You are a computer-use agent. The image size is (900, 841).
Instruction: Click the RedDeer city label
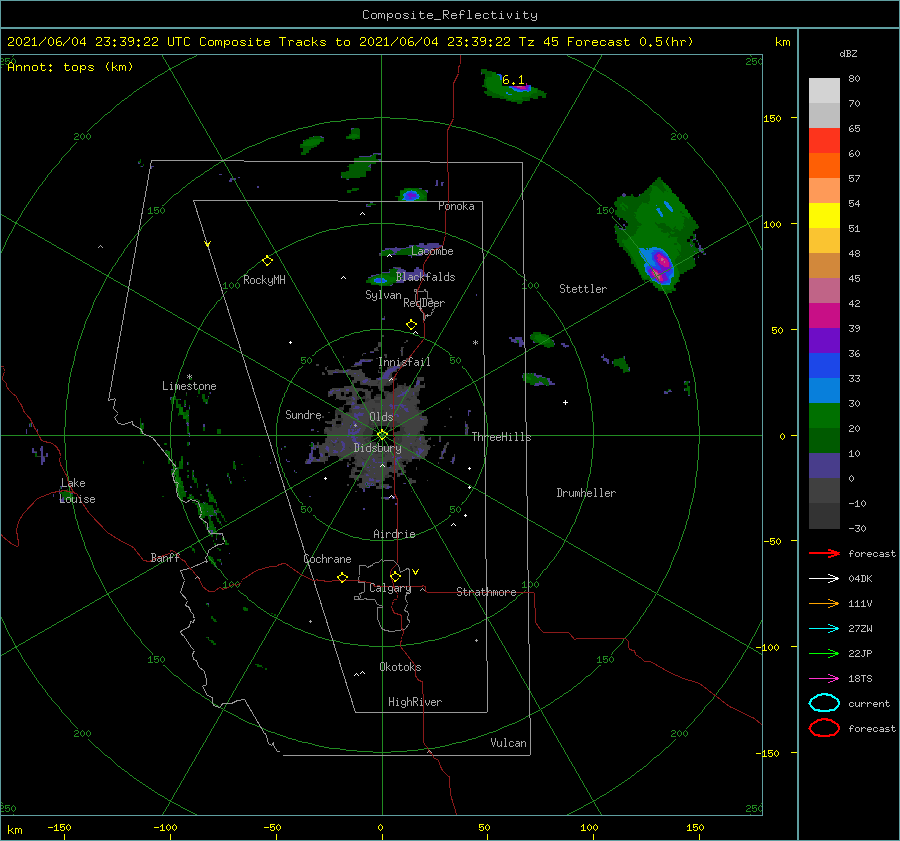pyautogui.click(x=424, y=303)
